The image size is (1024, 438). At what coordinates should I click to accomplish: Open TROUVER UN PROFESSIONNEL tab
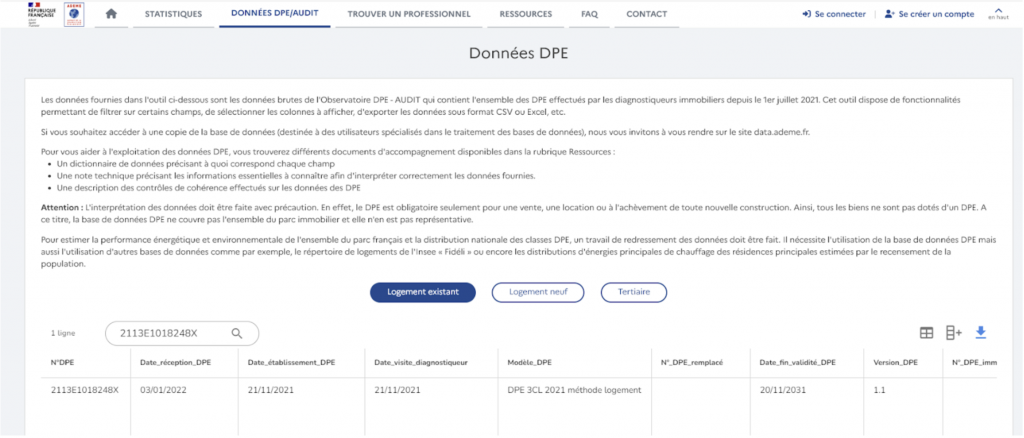409,14
